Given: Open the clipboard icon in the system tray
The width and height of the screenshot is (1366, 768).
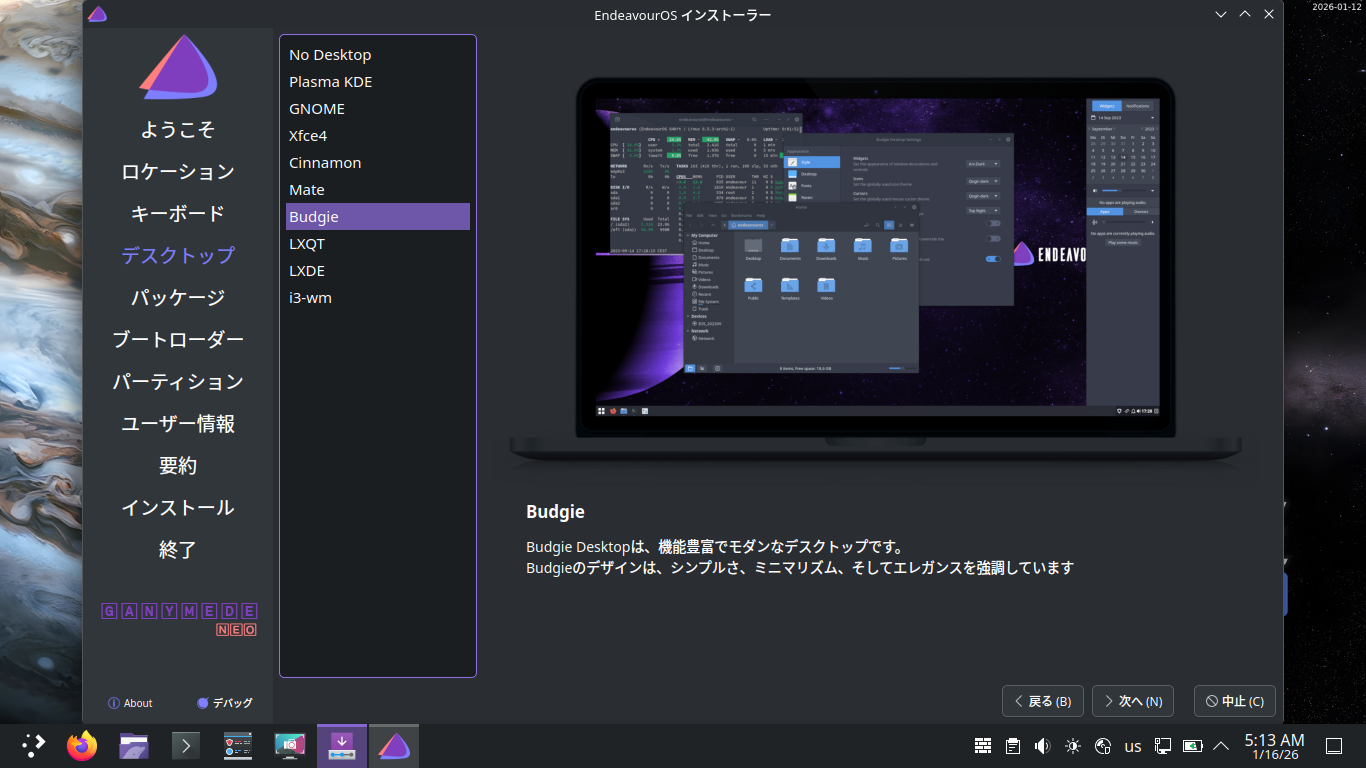Looking at the screenshot, I should pyautogui.click(x=1013, y=746).
